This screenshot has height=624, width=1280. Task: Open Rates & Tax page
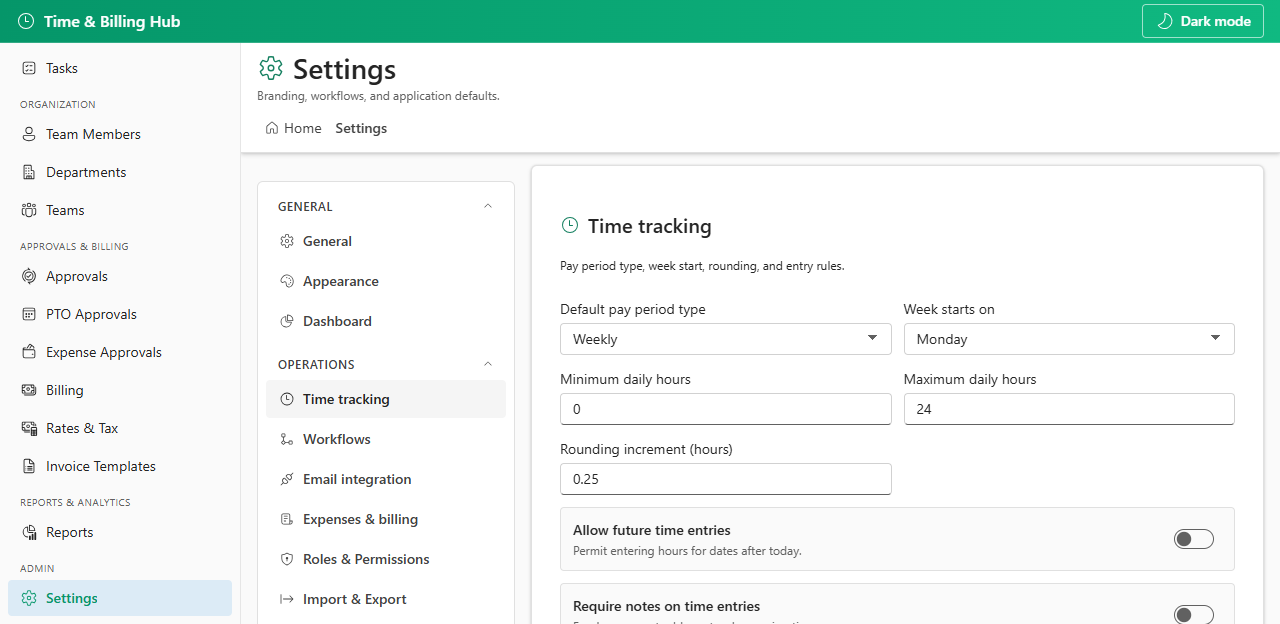(x=120, y=428)
